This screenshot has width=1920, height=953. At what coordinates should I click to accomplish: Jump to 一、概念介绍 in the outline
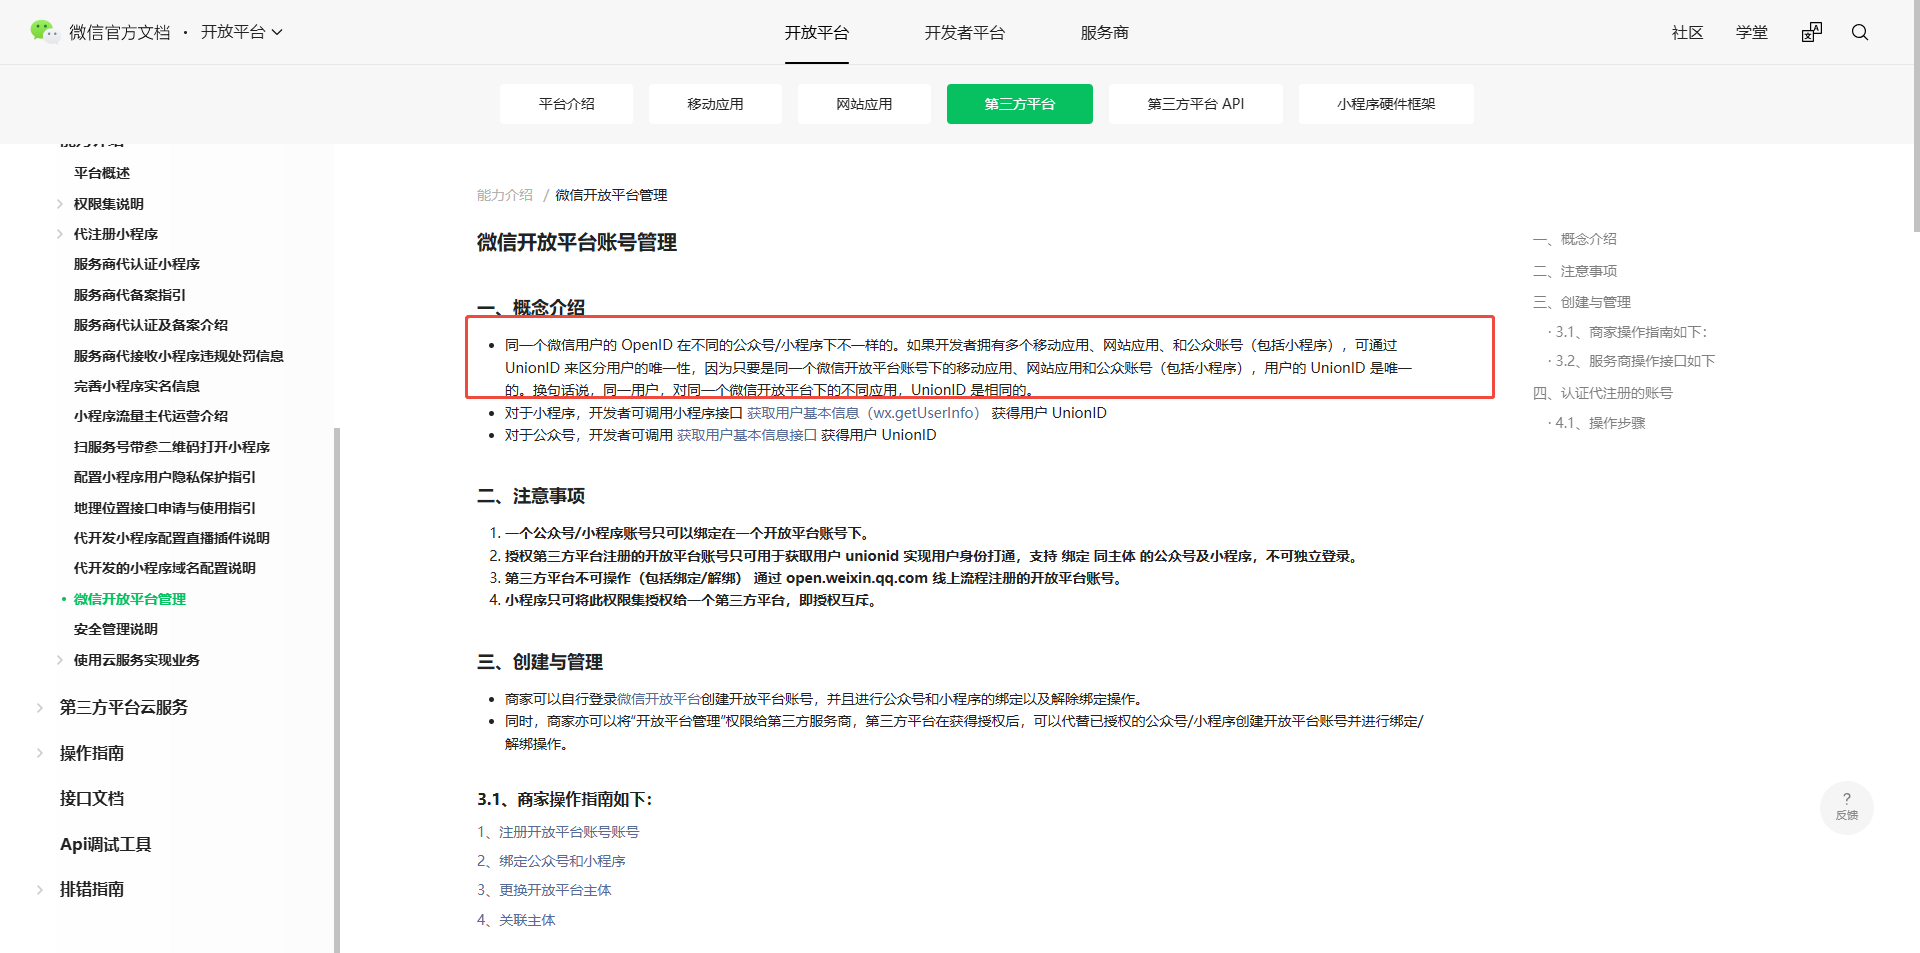pyautogui.click(x=1575, y=239)
